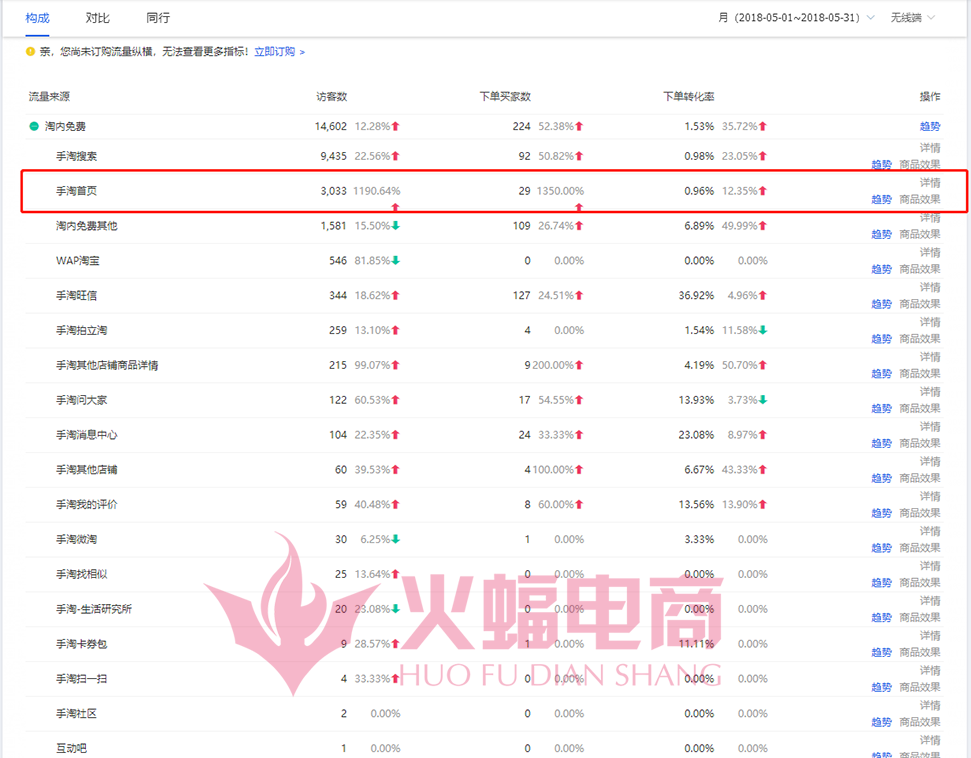Open 趋势 for the 淘内免费 row
Image resolution: width=971 pixels, height=758 pixels.
pos(930,127)
